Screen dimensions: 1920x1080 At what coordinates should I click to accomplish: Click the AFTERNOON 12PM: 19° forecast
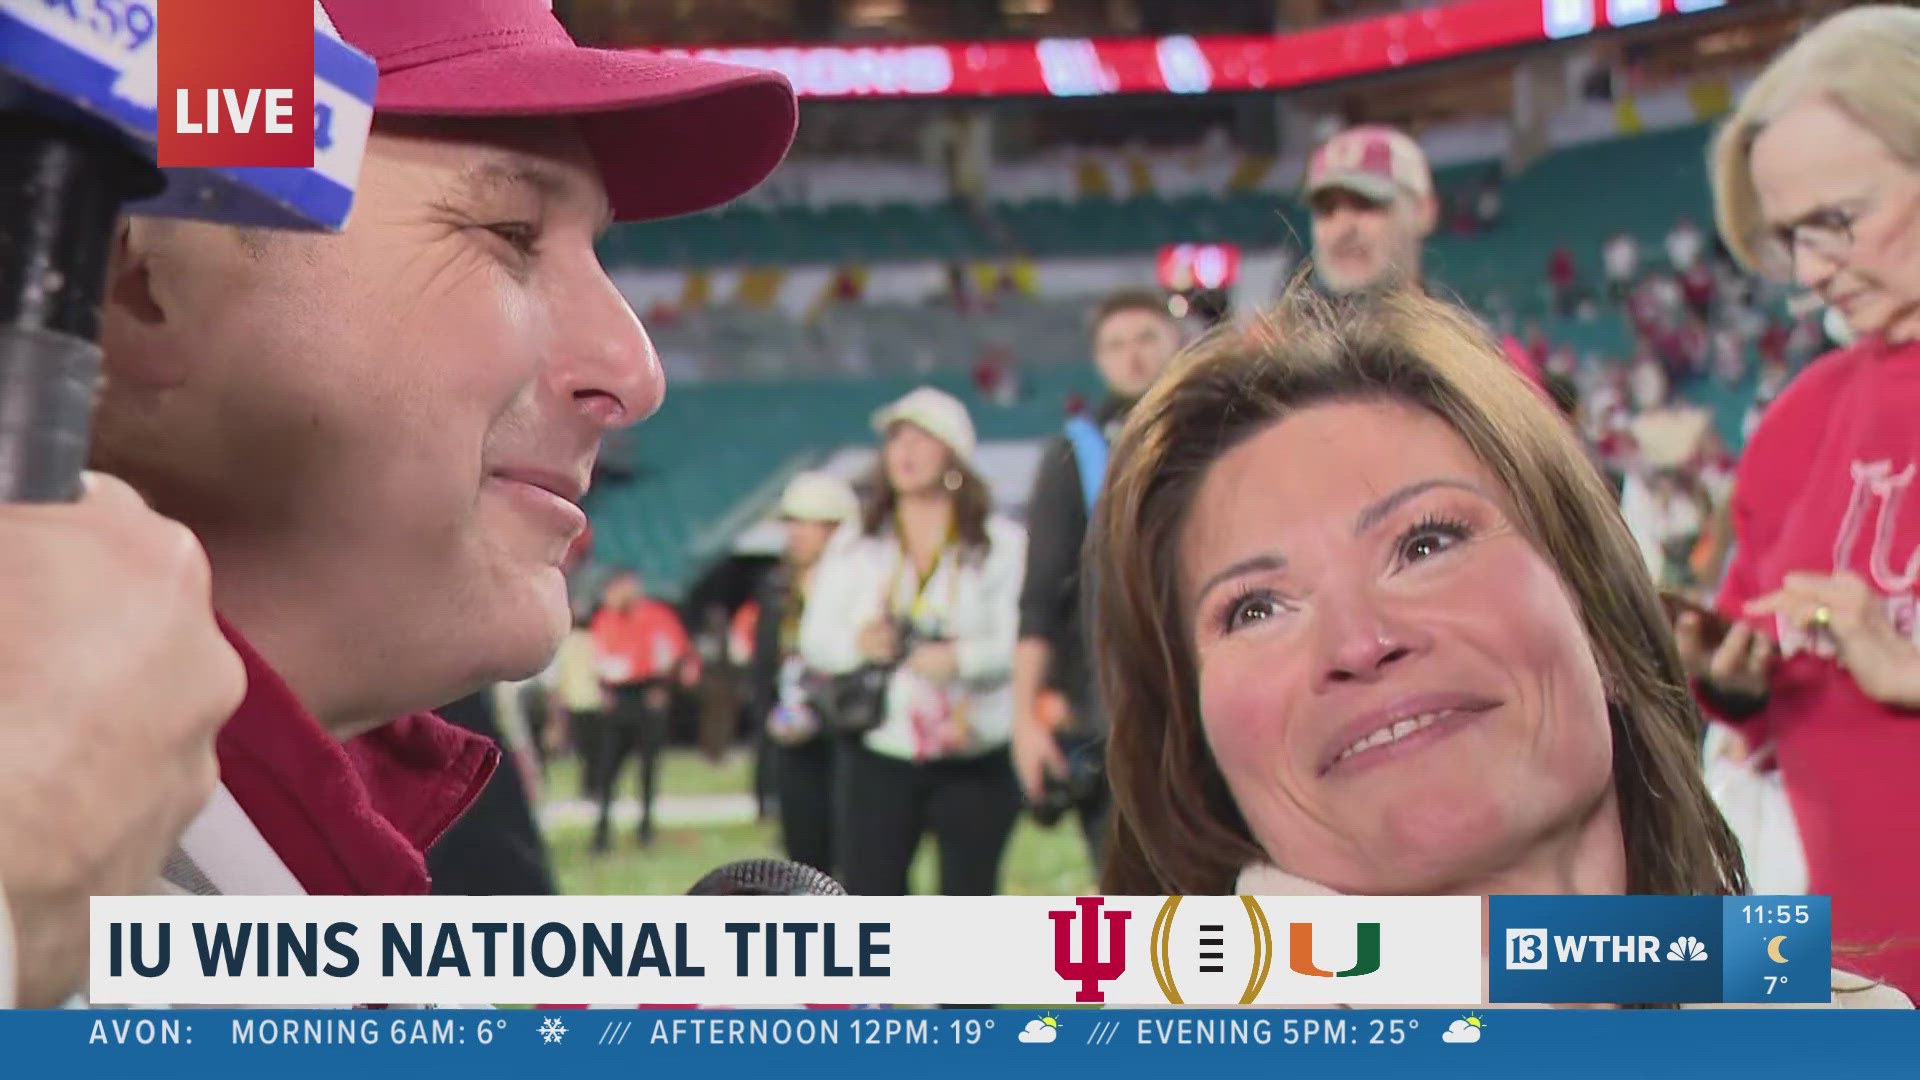click(822, 1032)
